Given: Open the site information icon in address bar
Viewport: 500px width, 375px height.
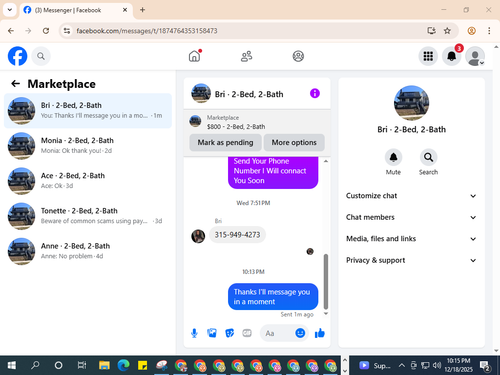Looking at the screenshot, I should [x=67, y=31].
